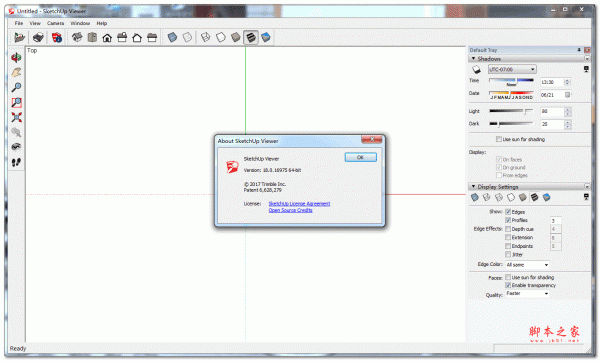Choose Shaded style in top toolbar

click(x=236, y=38)
